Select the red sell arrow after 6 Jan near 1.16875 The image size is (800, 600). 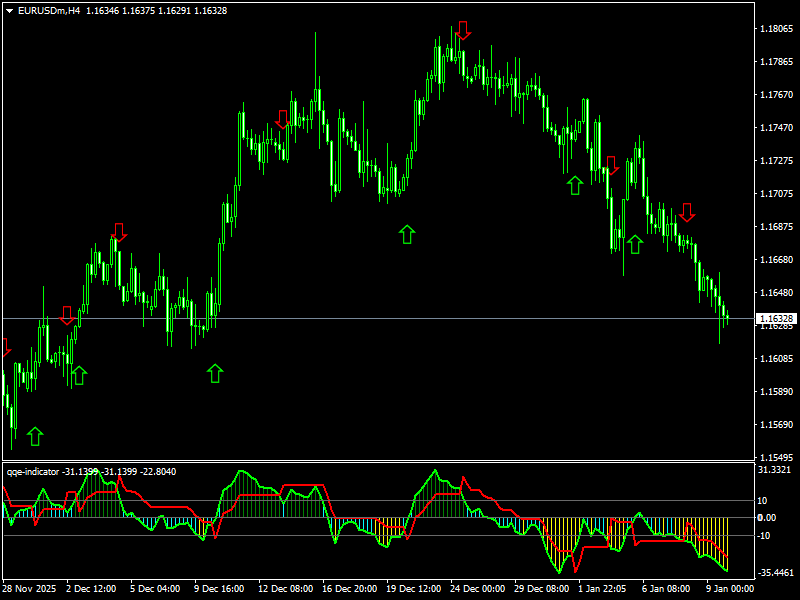pos(687,212)
